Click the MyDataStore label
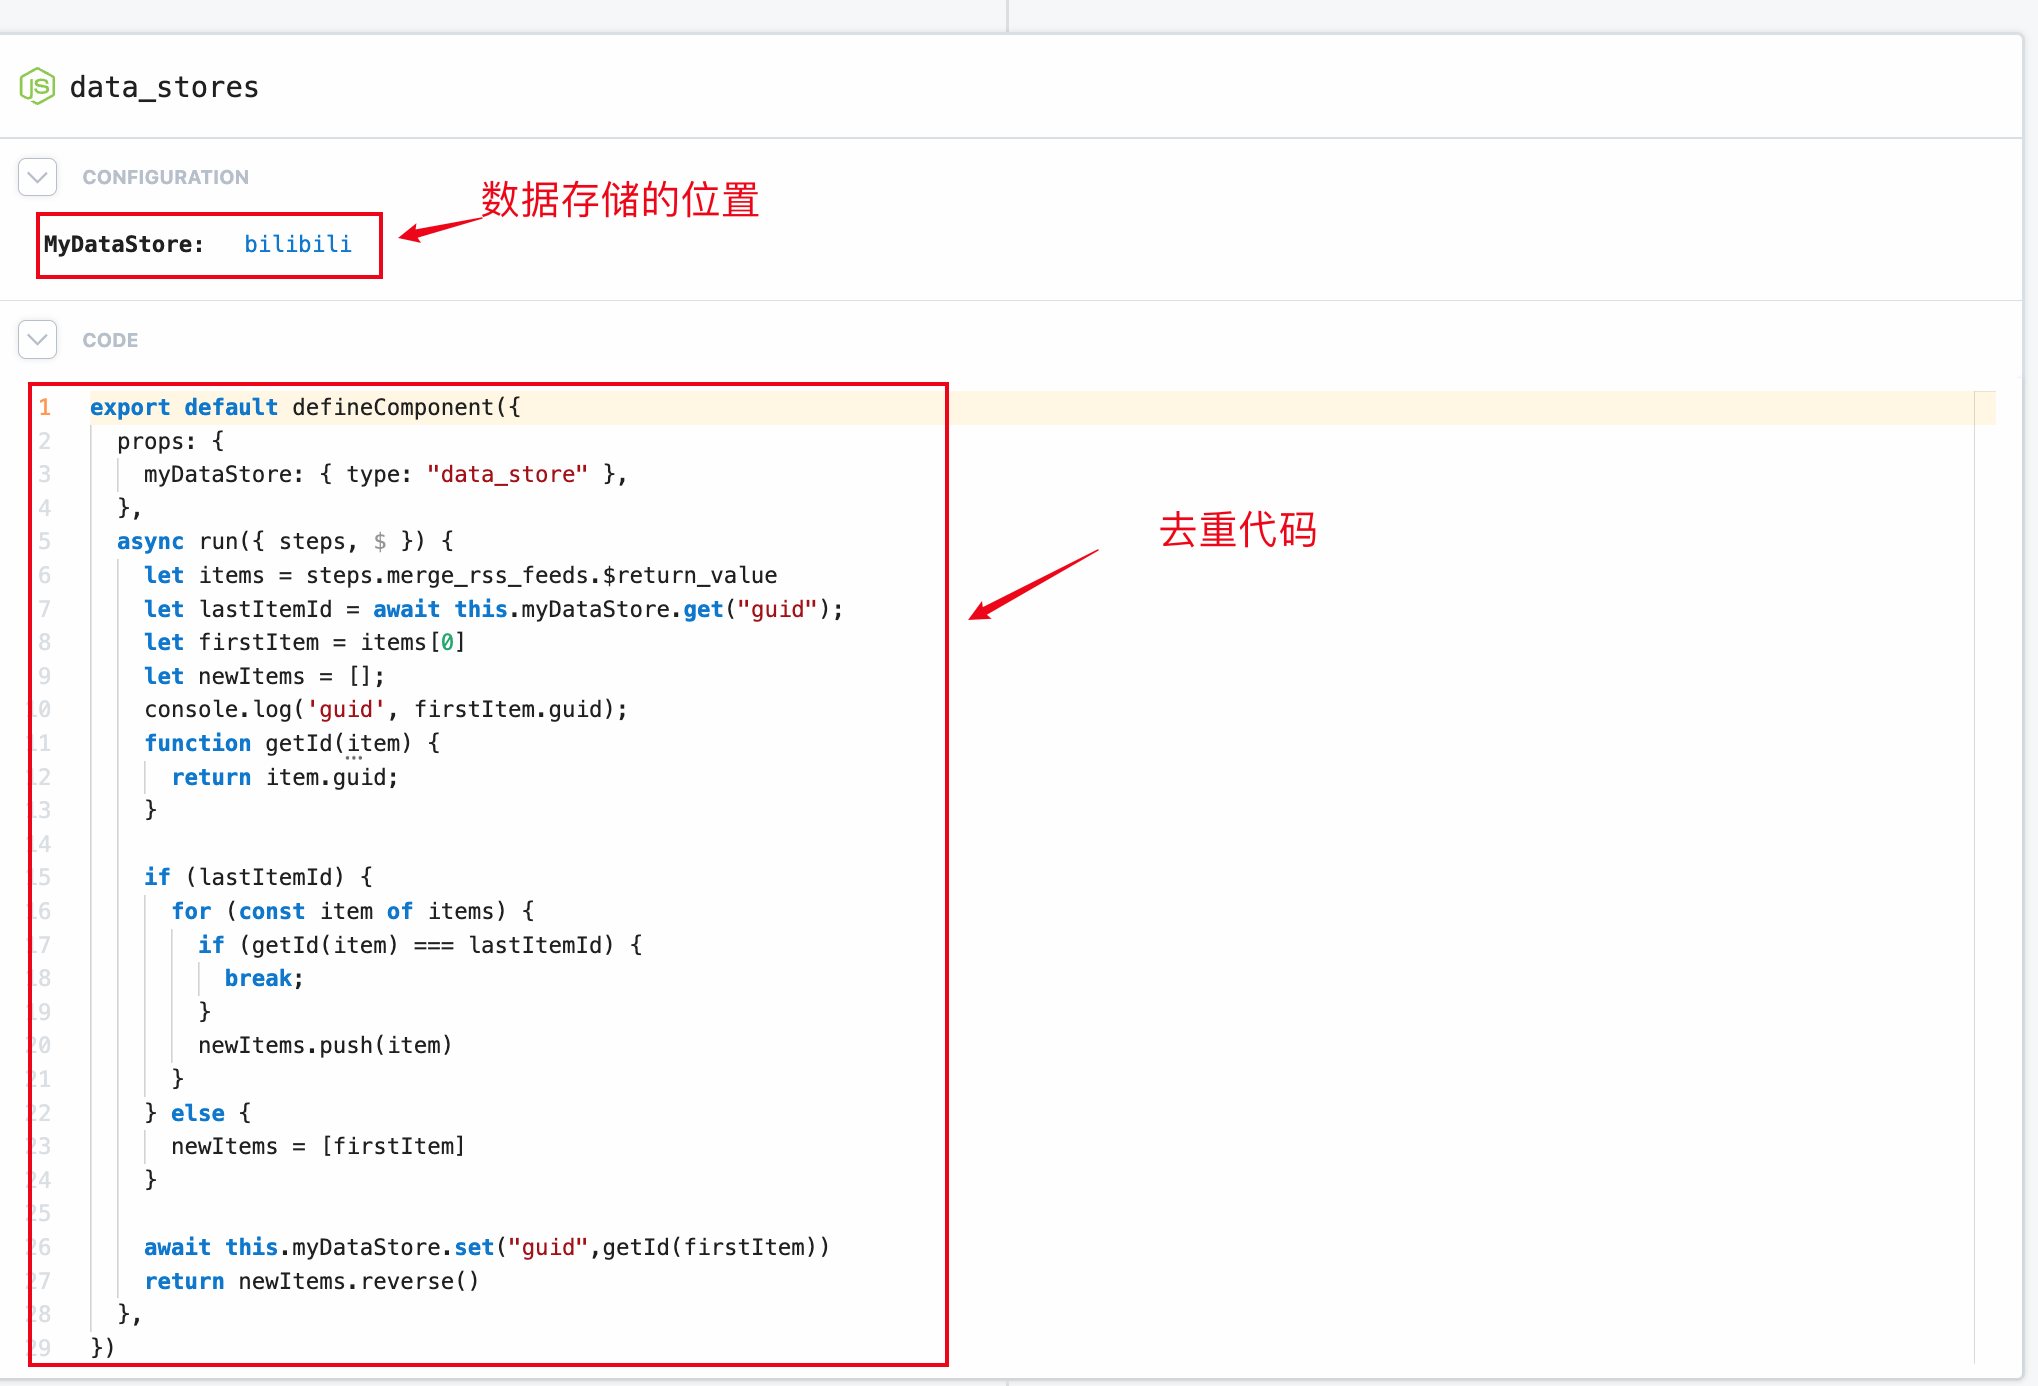Viewport: 2038px width, 1386px height. 123,244
